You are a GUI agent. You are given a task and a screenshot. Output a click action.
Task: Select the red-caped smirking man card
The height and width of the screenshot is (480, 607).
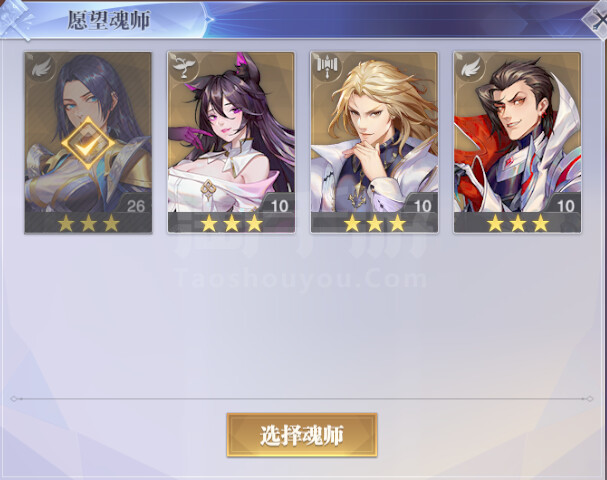coord(518,143)
